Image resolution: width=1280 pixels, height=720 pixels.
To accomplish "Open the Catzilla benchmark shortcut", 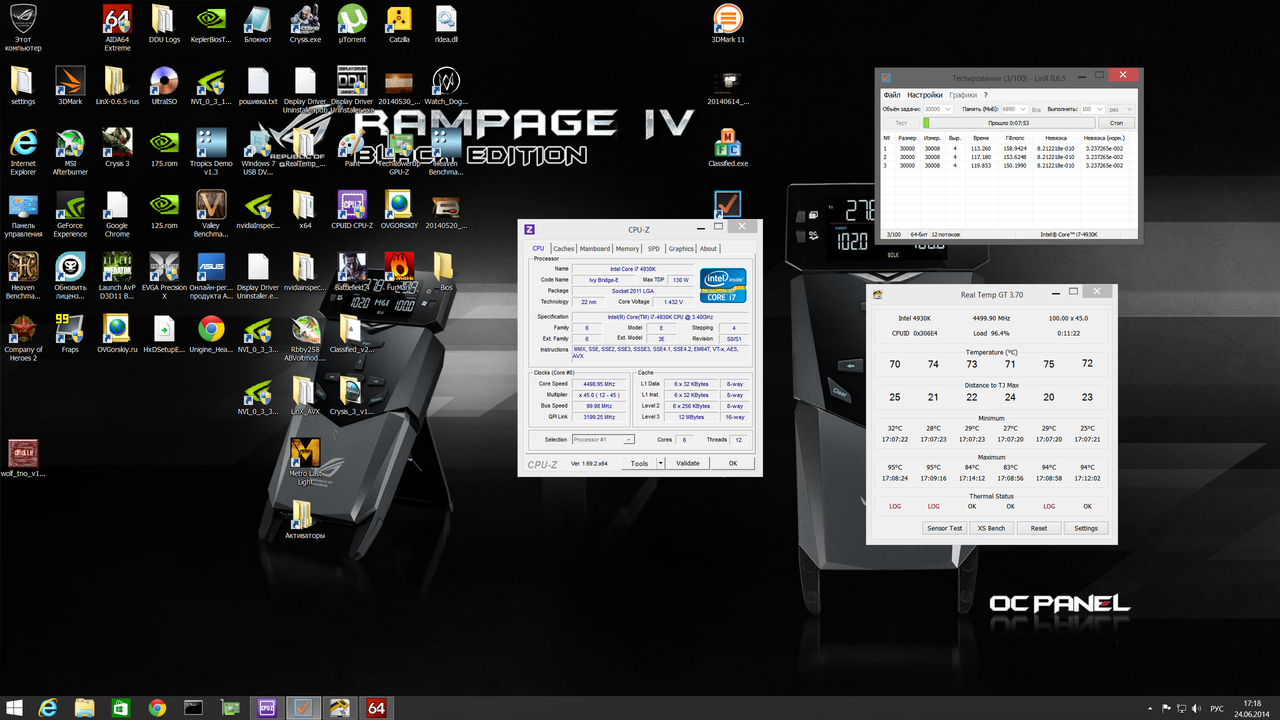I will pyautogui.click(x=399, y=23).
